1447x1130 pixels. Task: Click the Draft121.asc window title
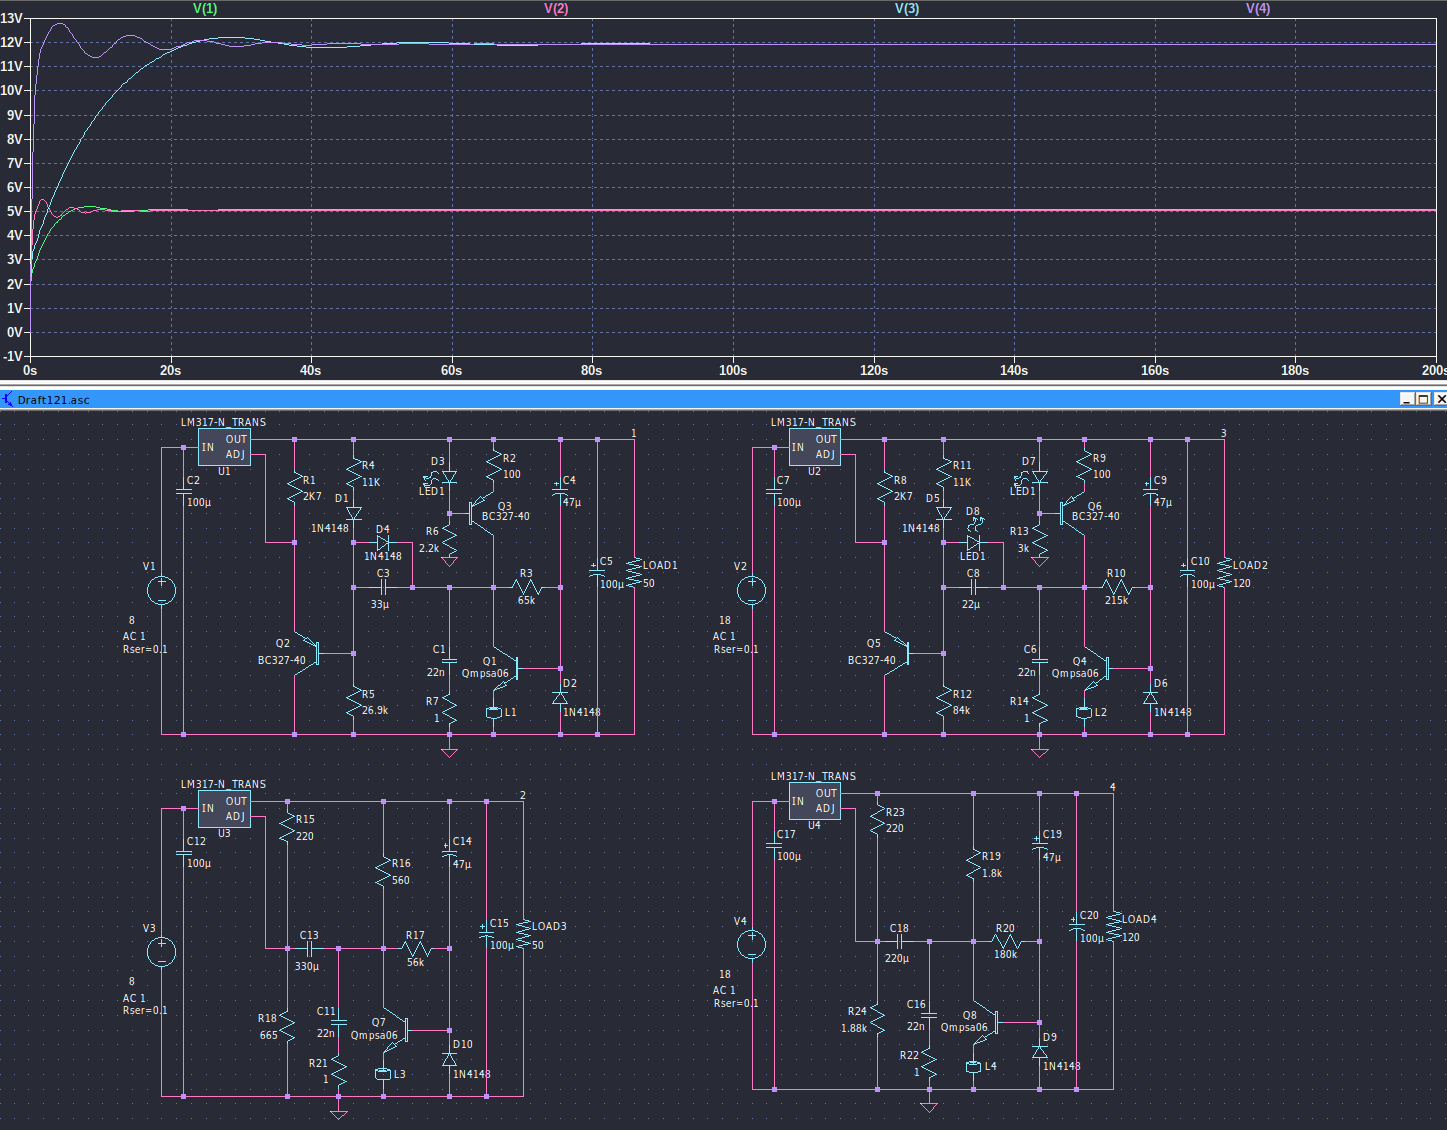coord(54,400)
